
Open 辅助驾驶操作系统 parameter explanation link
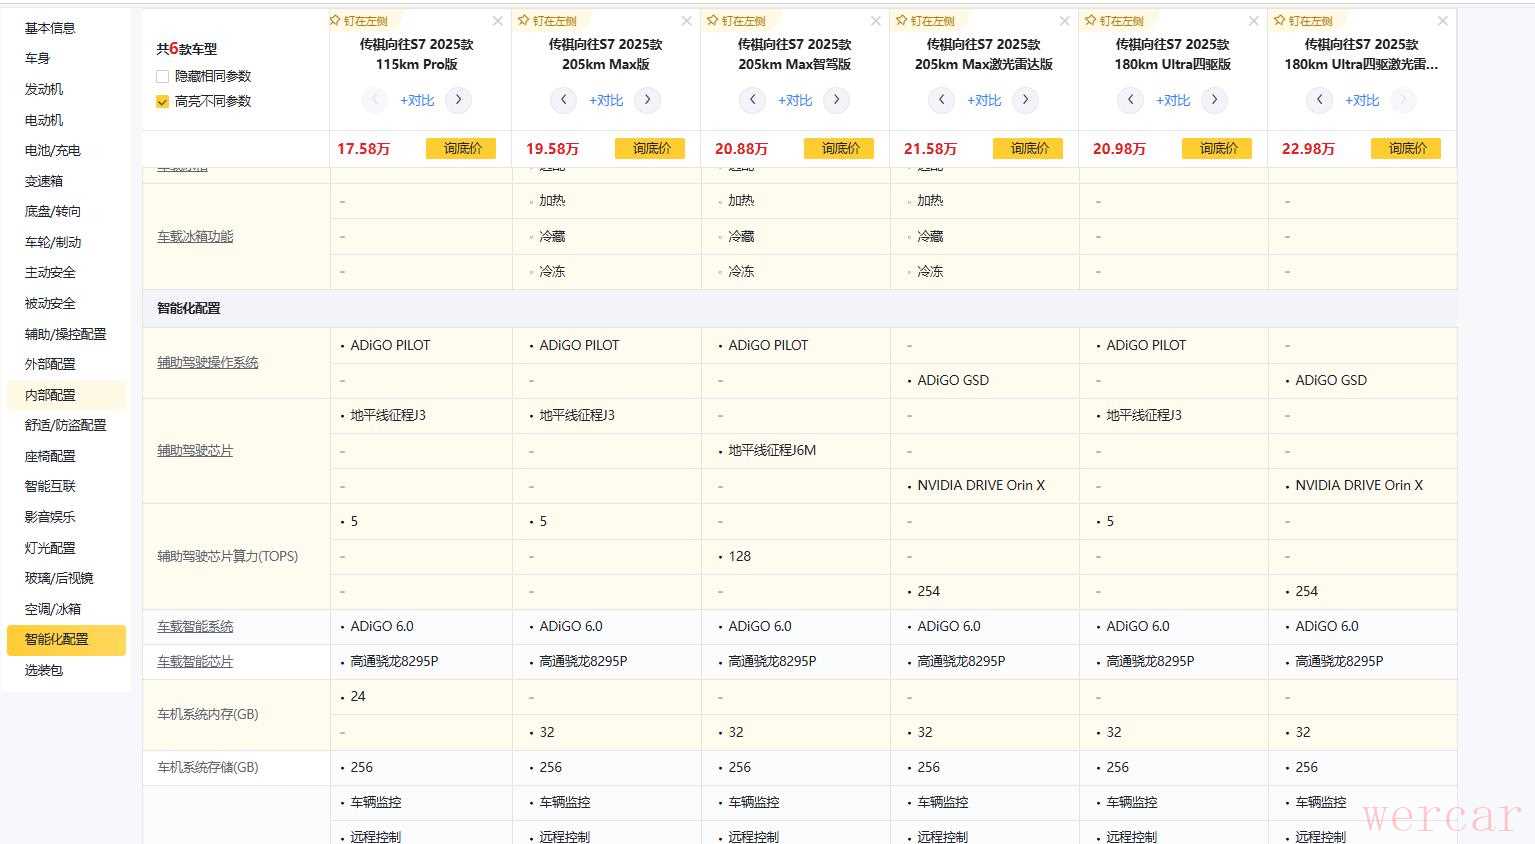[207, 362]
